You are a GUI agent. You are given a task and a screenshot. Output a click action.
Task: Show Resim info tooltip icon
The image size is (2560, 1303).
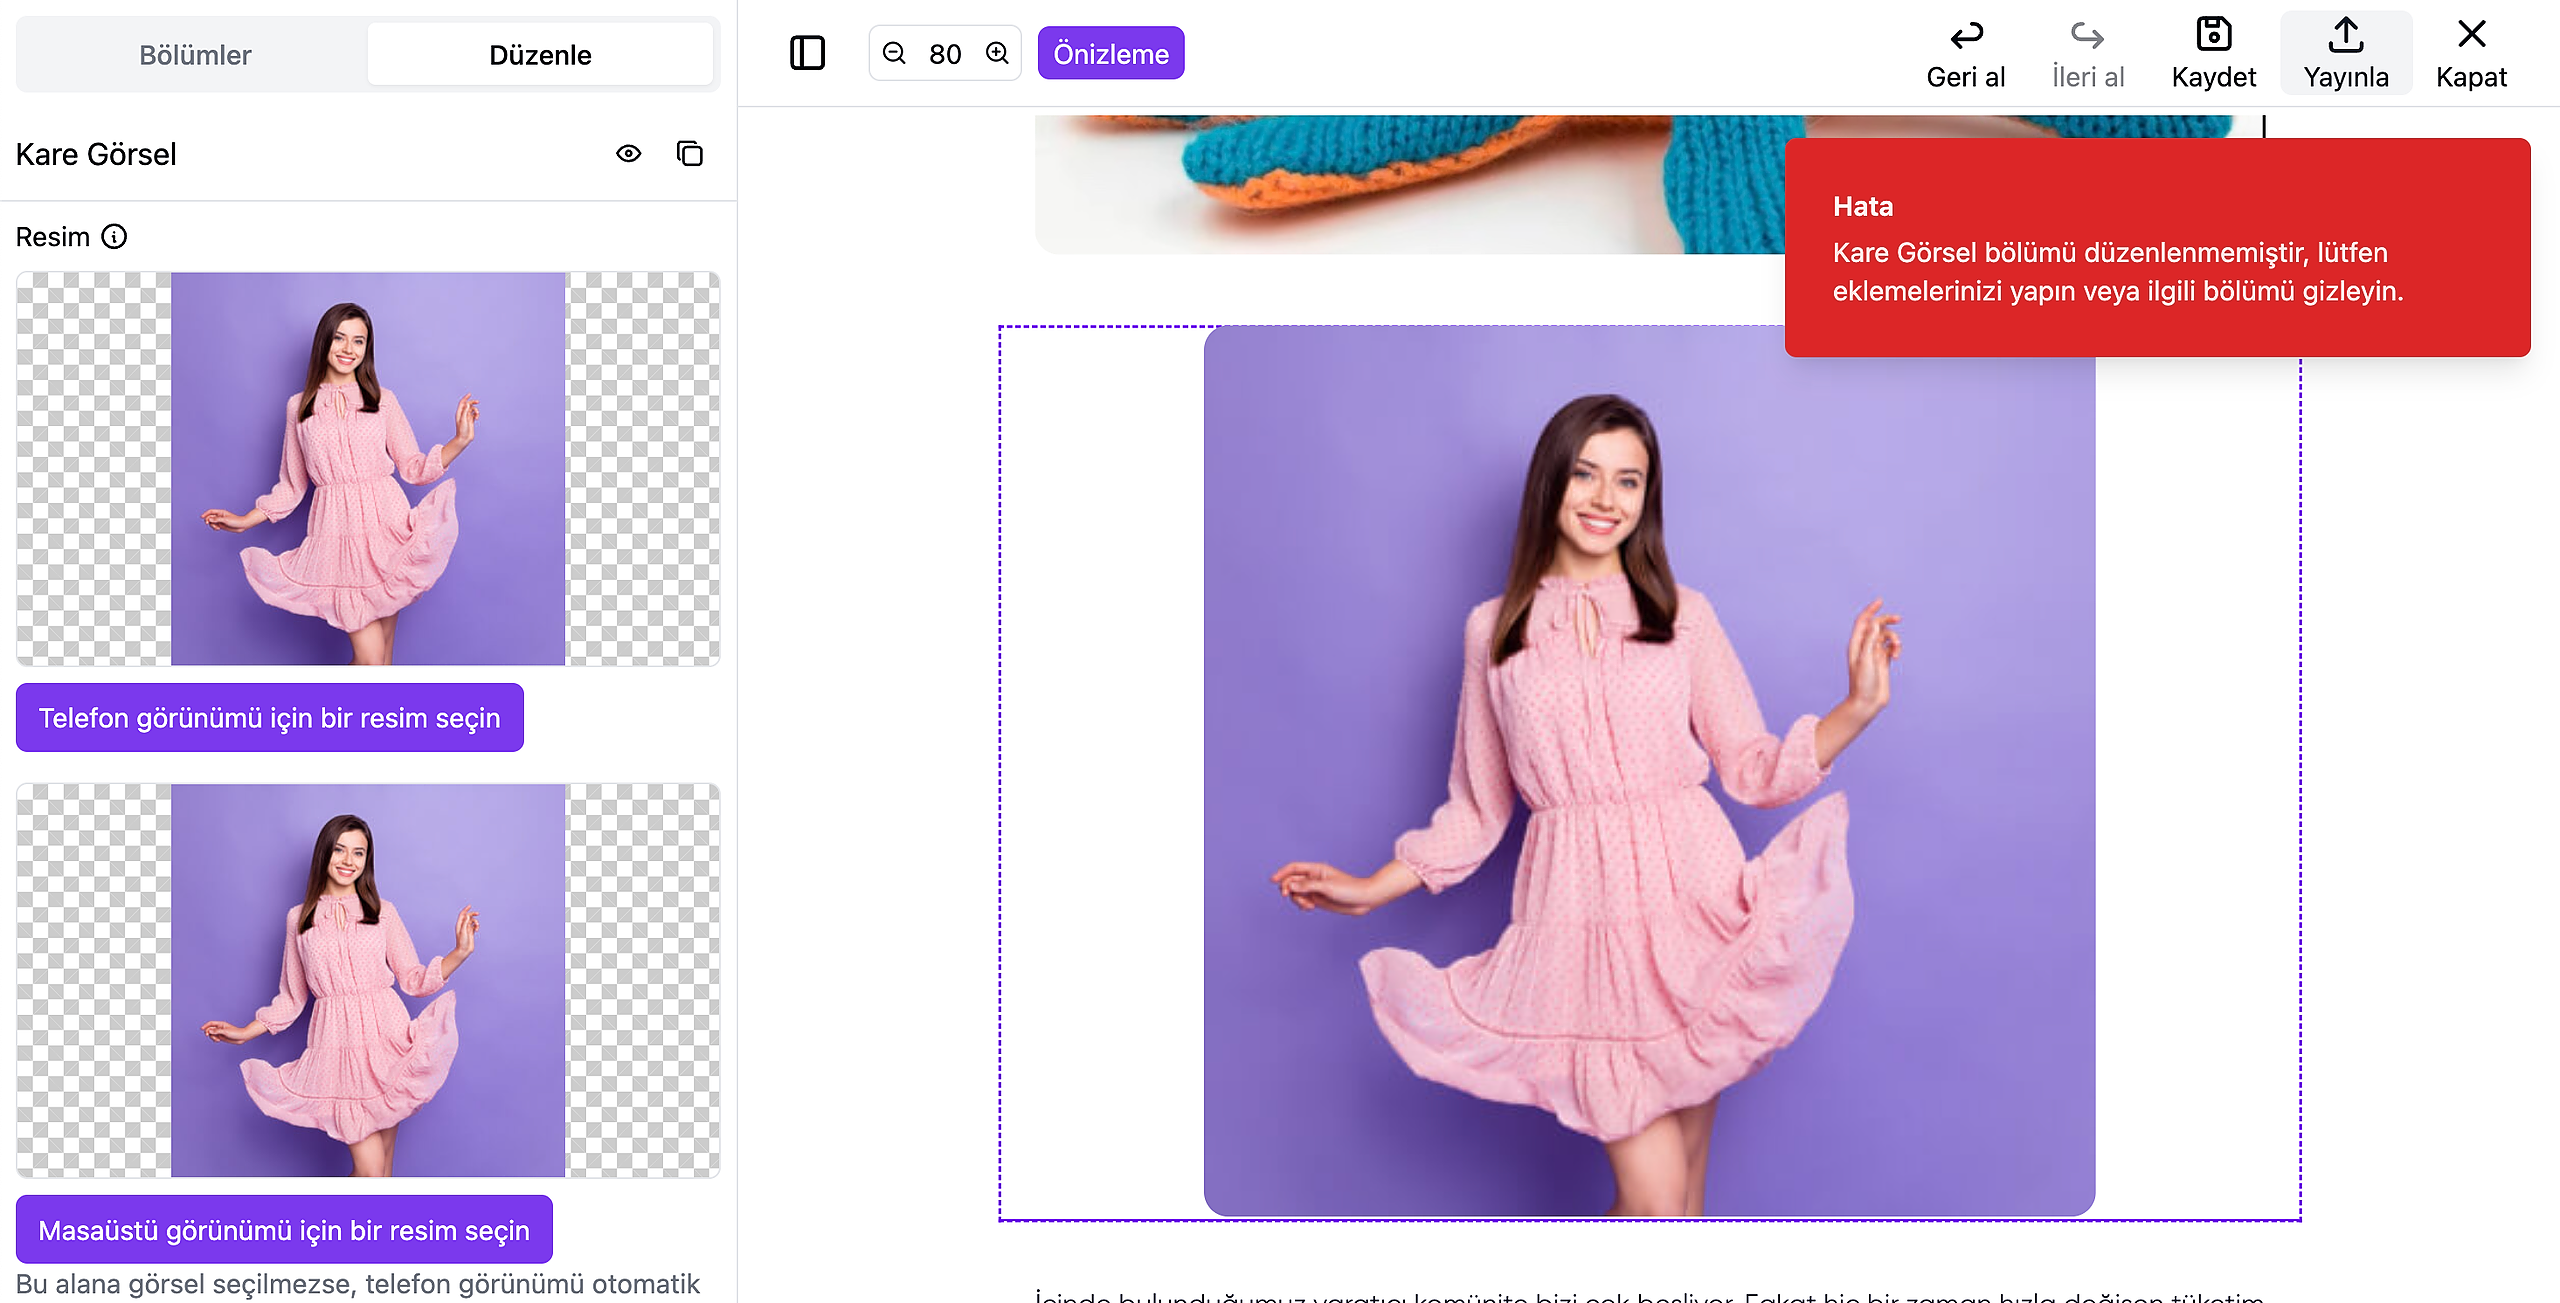pyautogui.click(x=115, y=237)
